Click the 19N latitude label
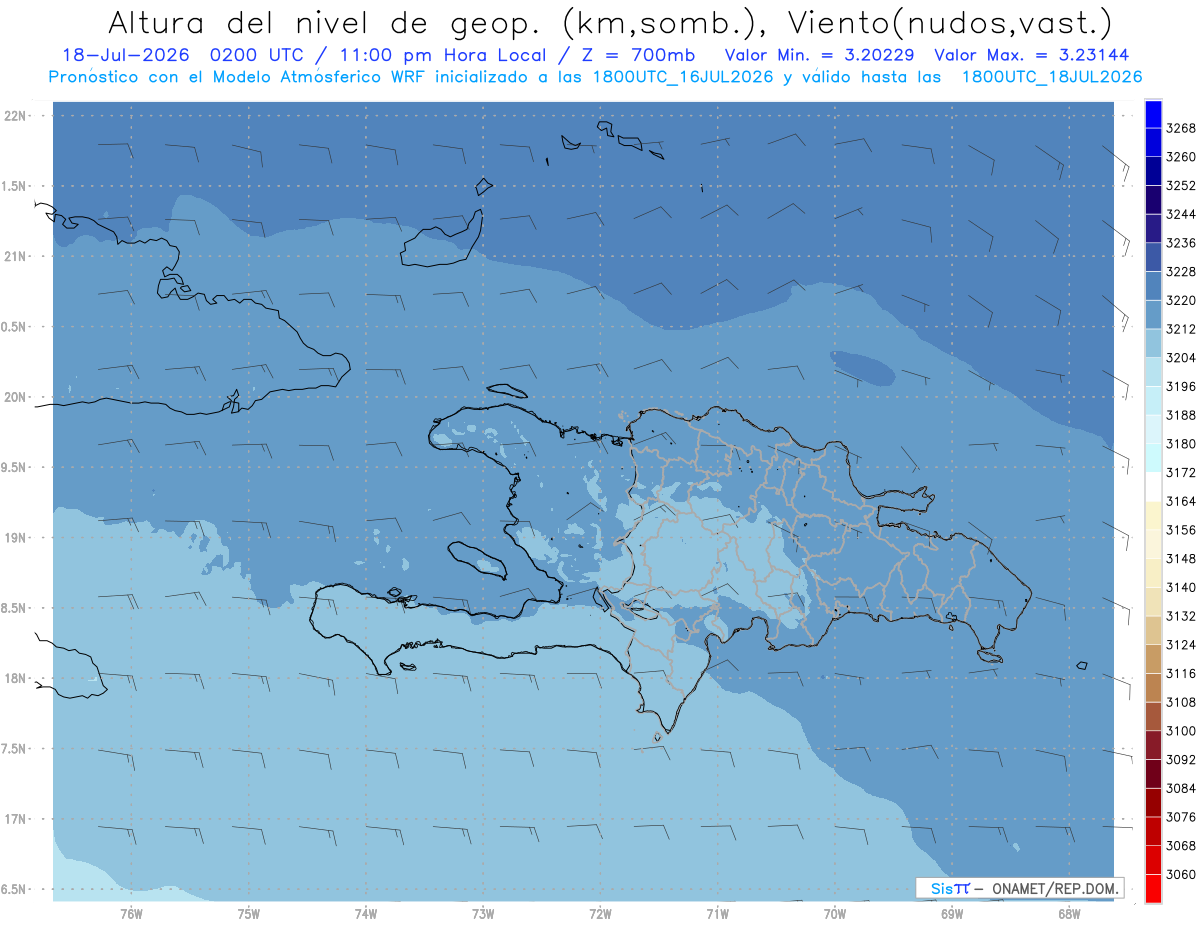The height and width of the screenshot is (927, 1200). 14,538
